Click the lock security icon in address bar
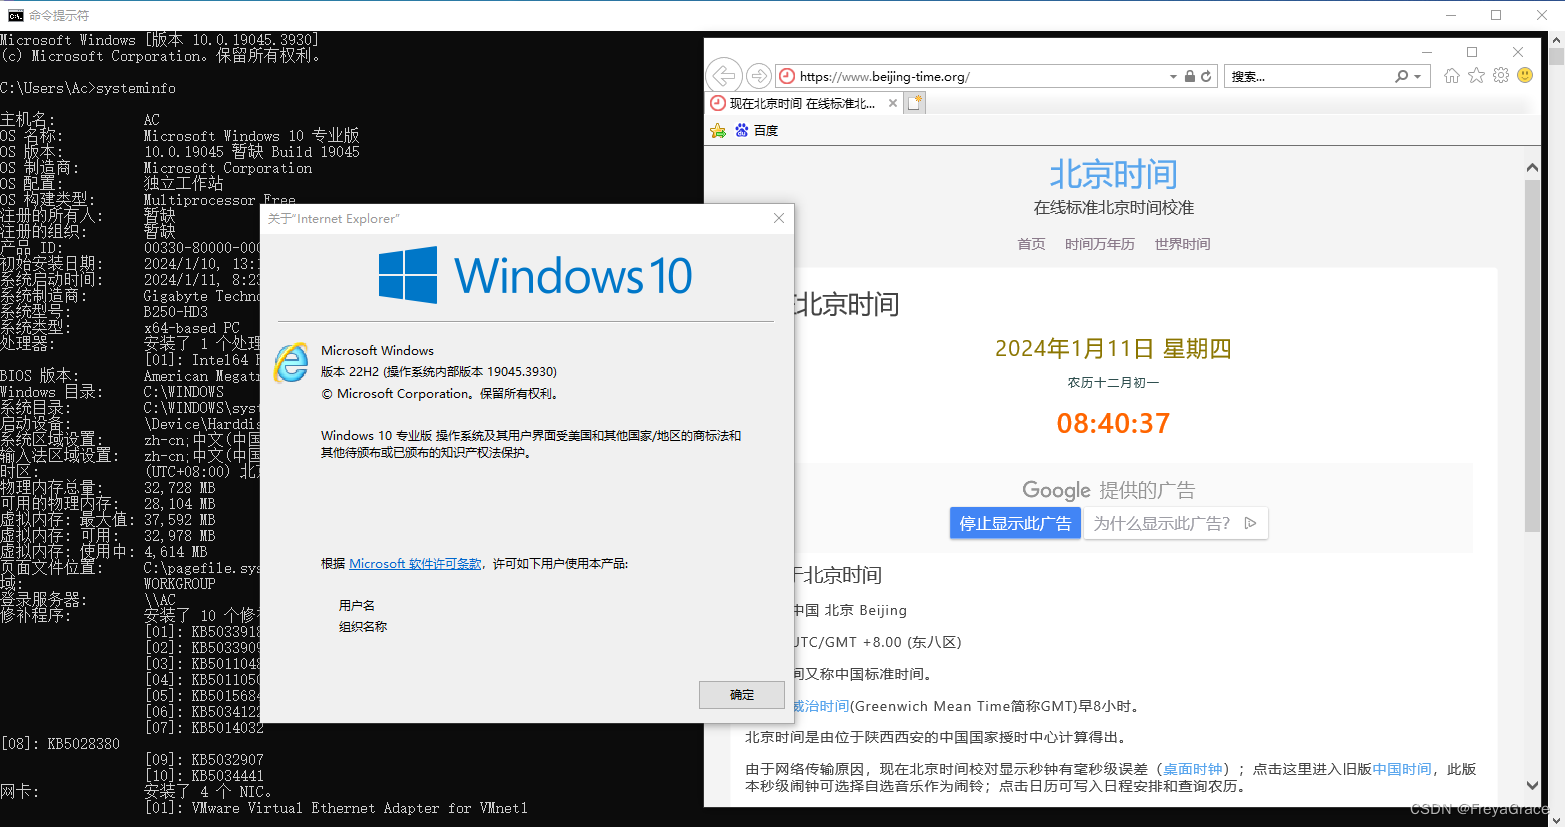Screen dimensions: 1565x827 pos(1189,76)
